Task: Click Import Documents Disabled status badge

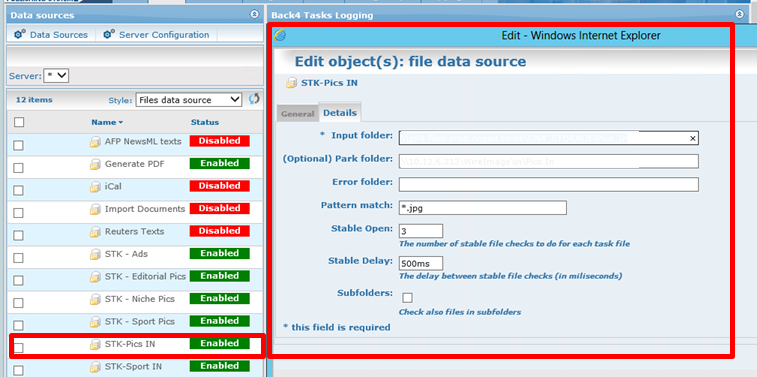Action: click(220, 209)
